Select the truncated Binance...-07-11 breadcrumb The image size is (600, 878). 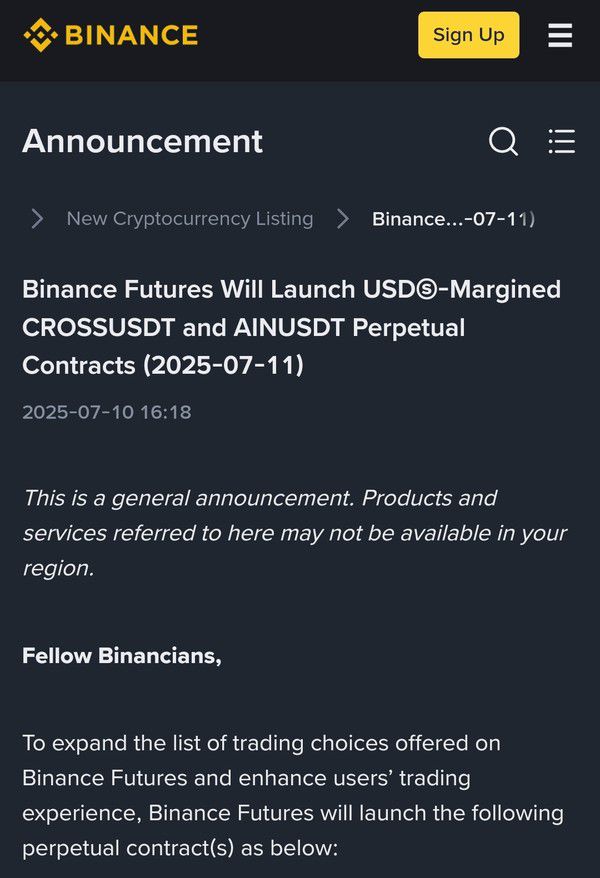(453, 219)
